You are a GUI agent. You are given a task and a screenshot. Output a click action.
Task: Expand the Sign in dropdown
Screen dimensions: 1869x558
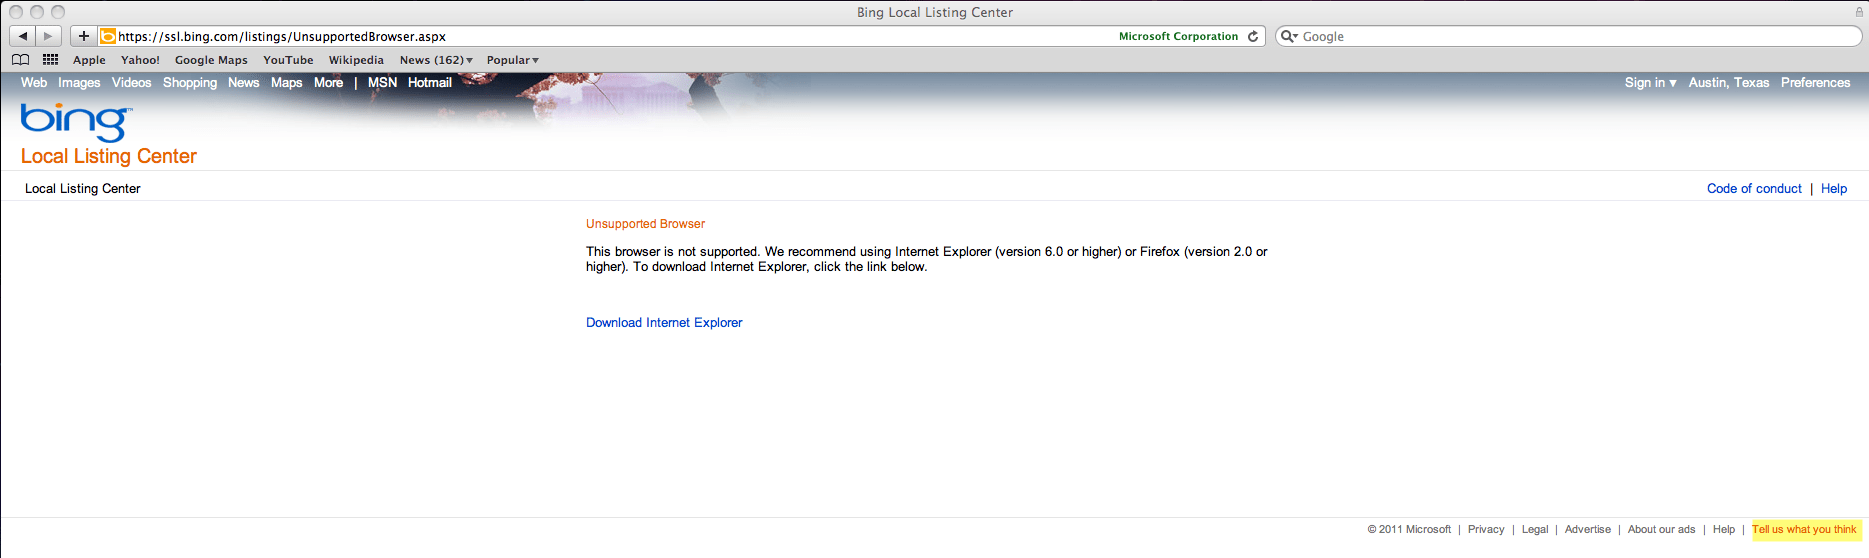(x=1650, y=83)
